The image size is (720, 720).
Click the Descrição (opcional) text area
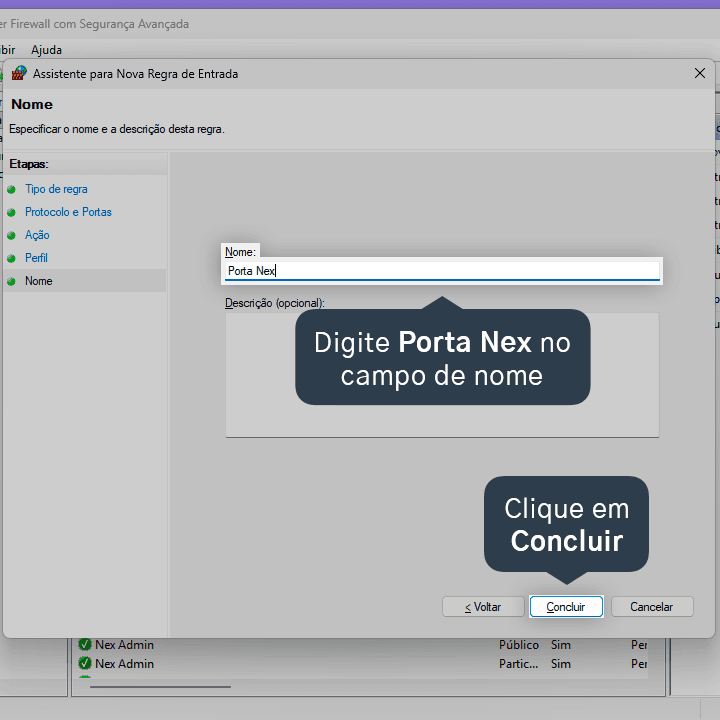(x=442, y=375)
